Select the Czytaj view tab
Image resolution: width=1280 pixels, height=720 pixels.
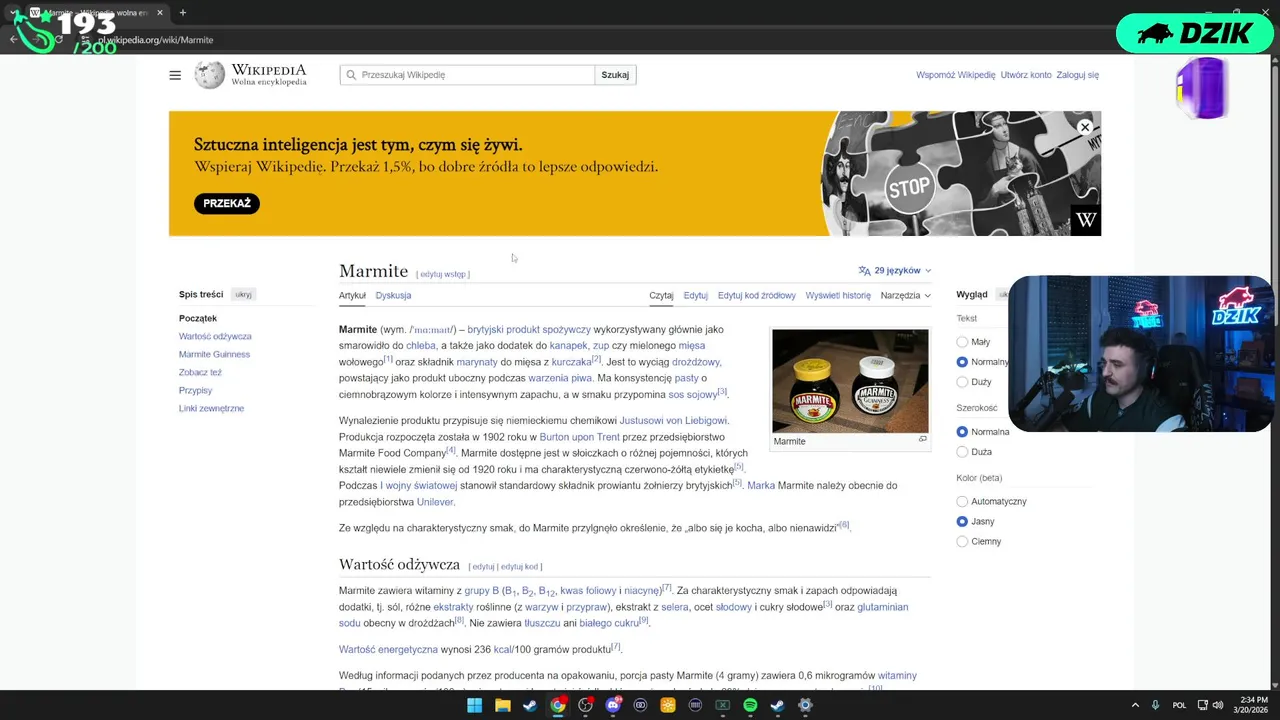(661, 296)
